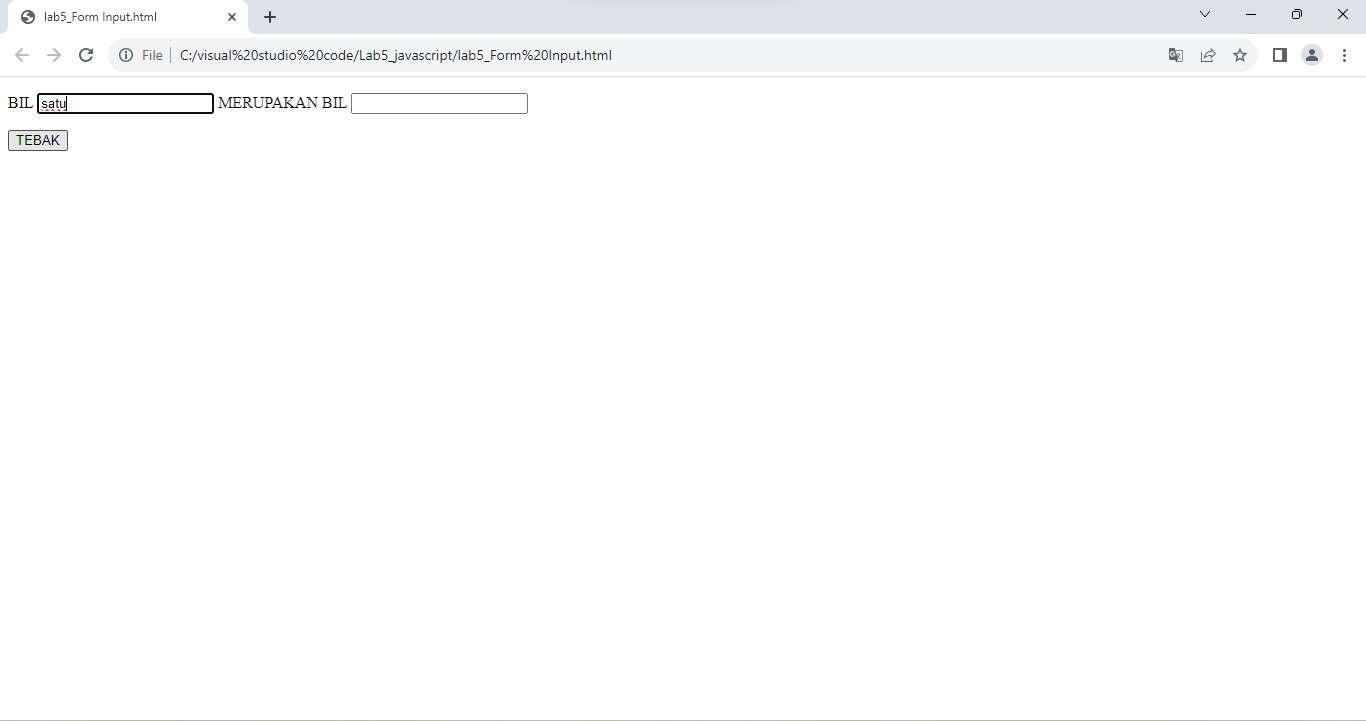1366x721 pixels.
Task: Click the forward navigation arrow
Action: point(54,55)
